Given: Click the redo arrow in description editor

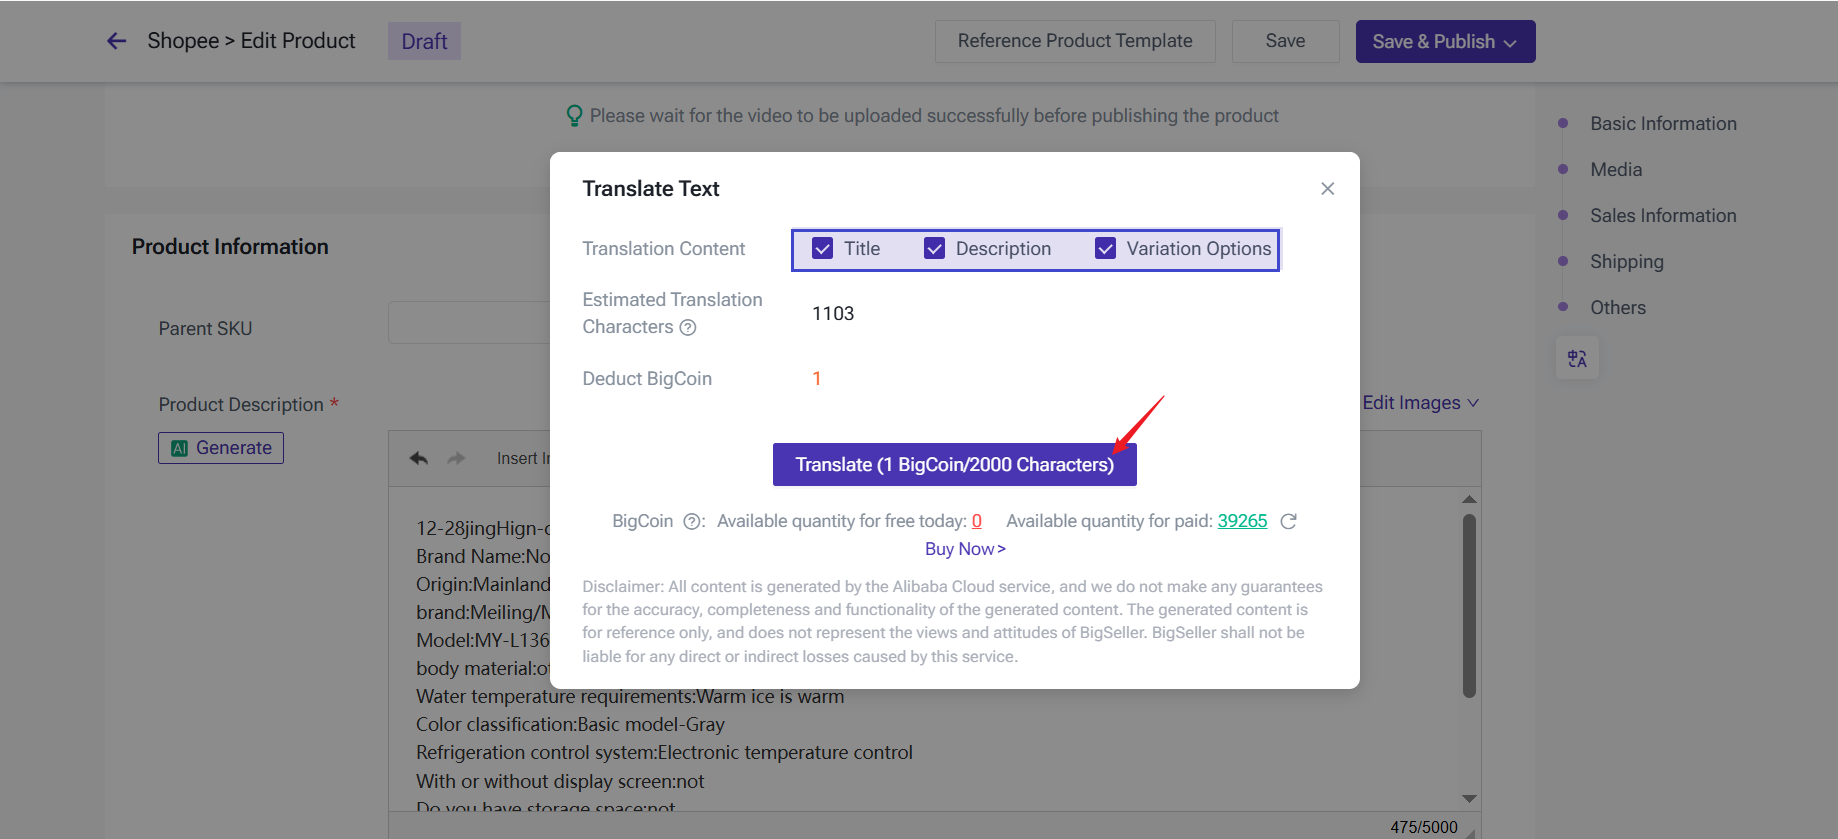Looking at the screenshot, I should coord(456,459).
